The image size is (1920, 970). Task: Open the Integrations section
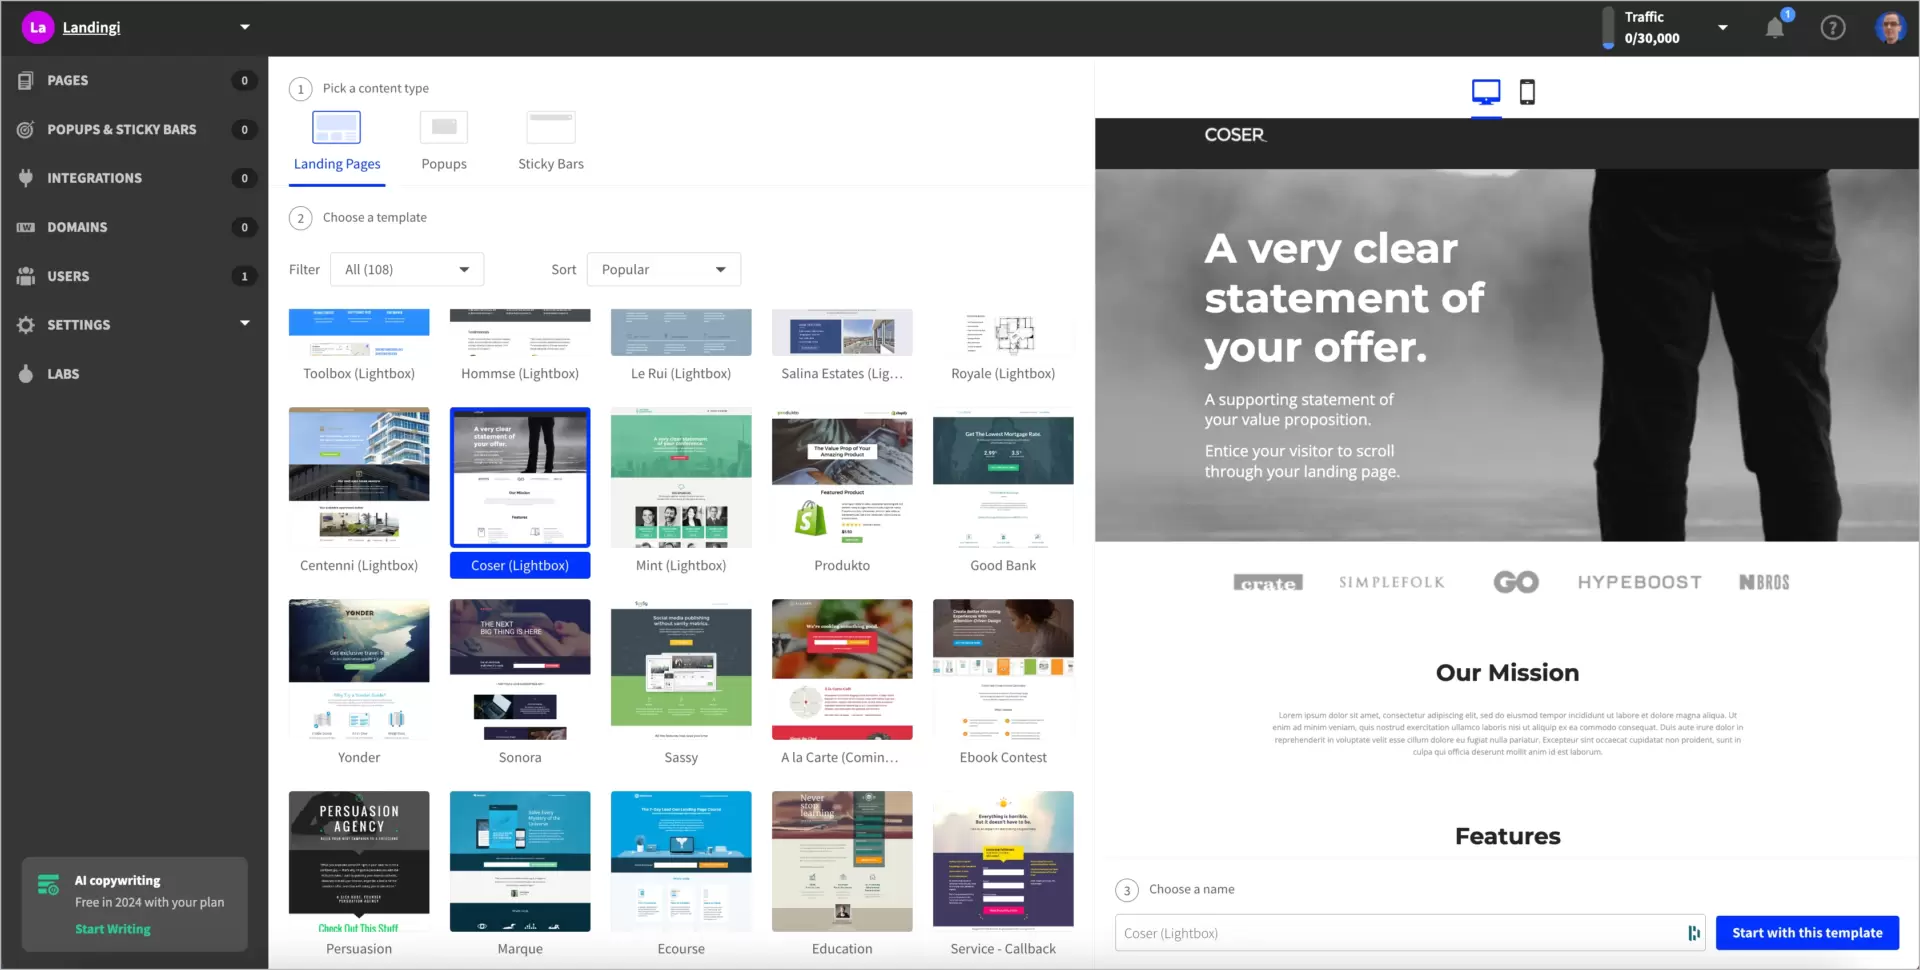coord(94,177)
